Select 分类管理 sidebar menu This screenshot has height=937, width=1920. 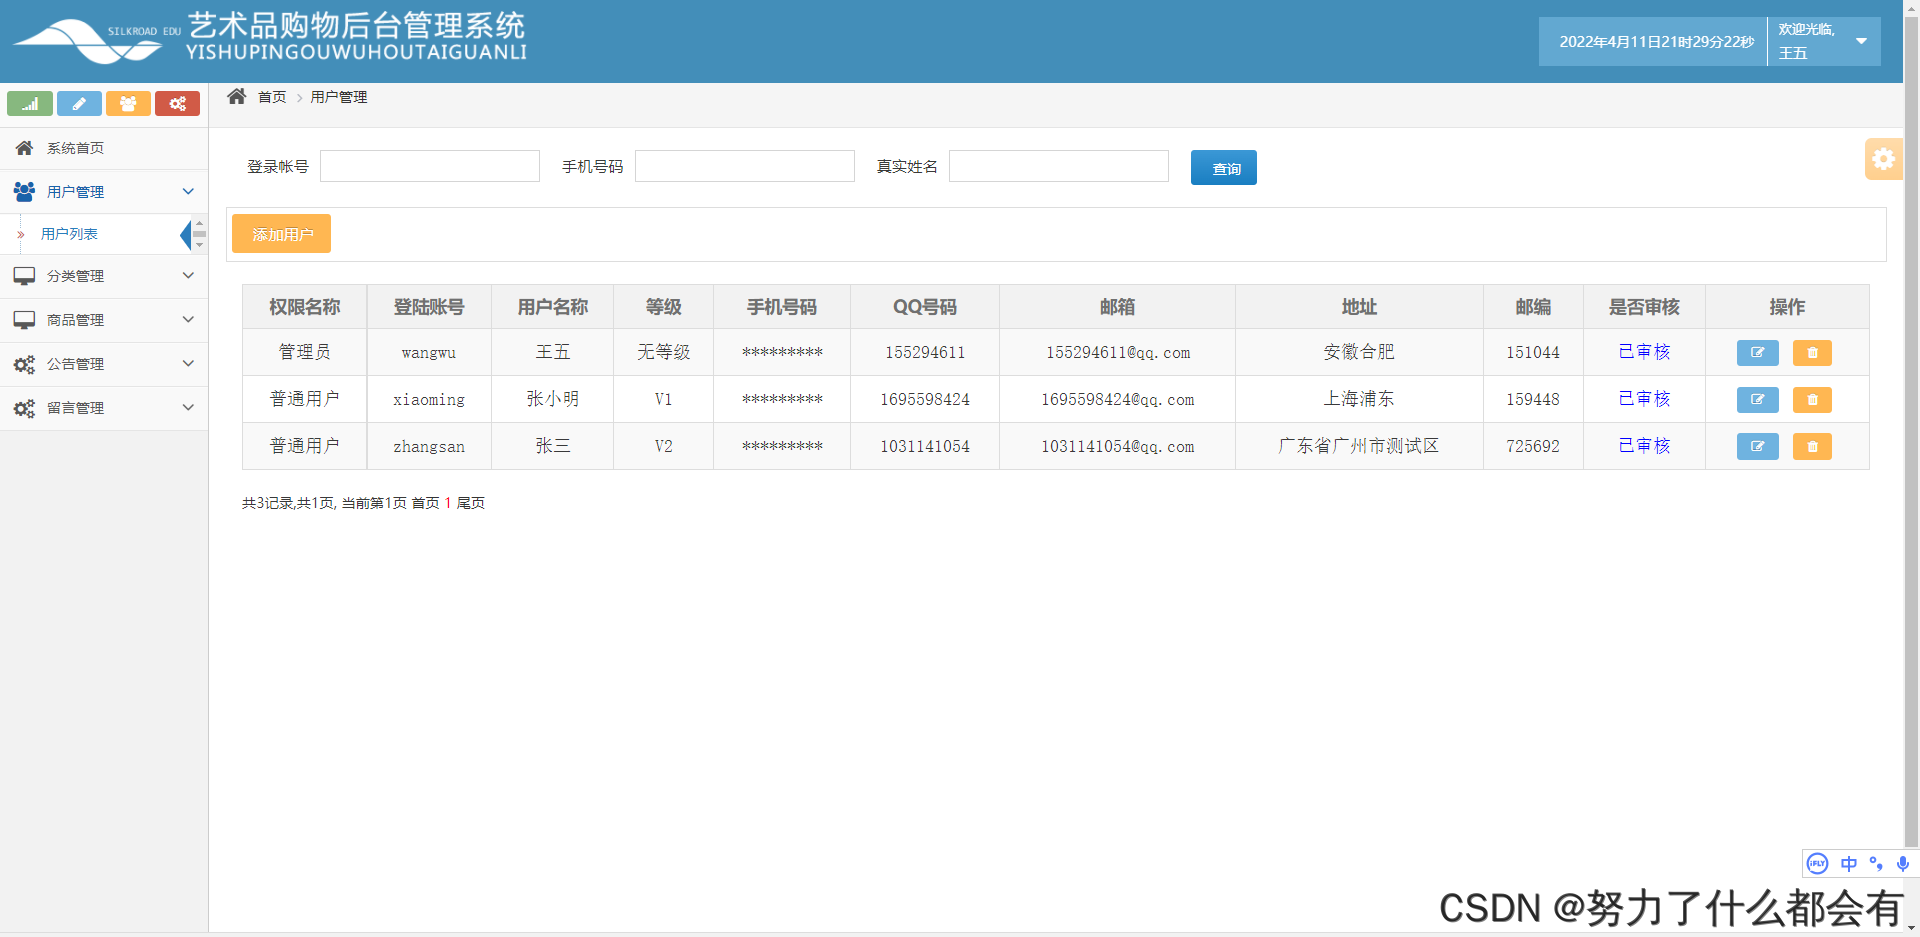[104, 276]
